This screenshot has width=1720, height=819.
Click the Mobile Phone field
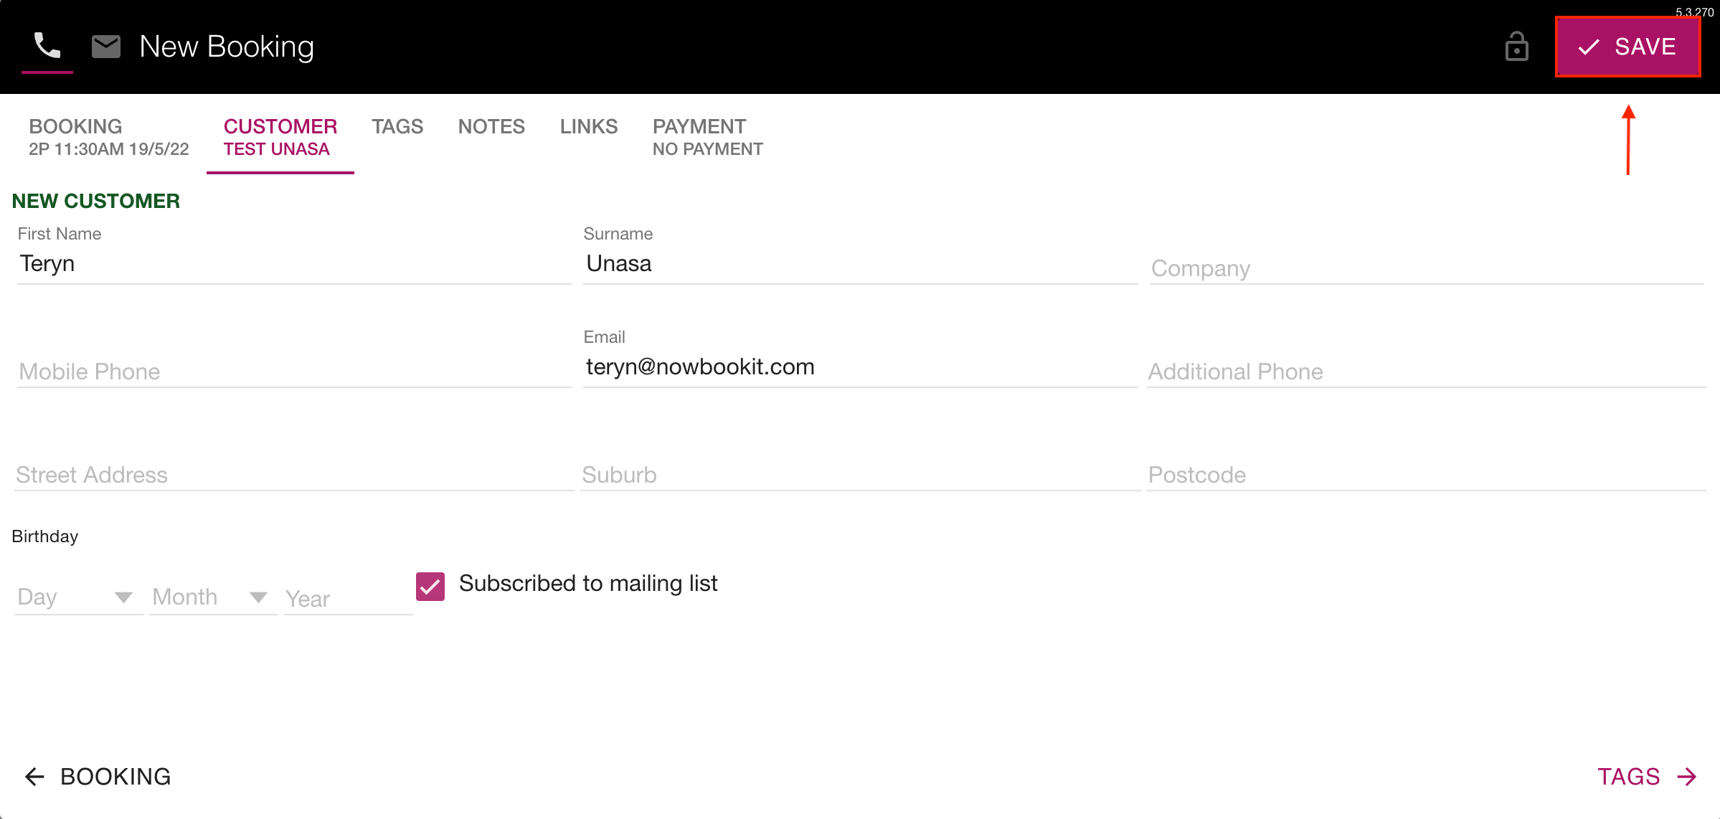click(293, 371)
